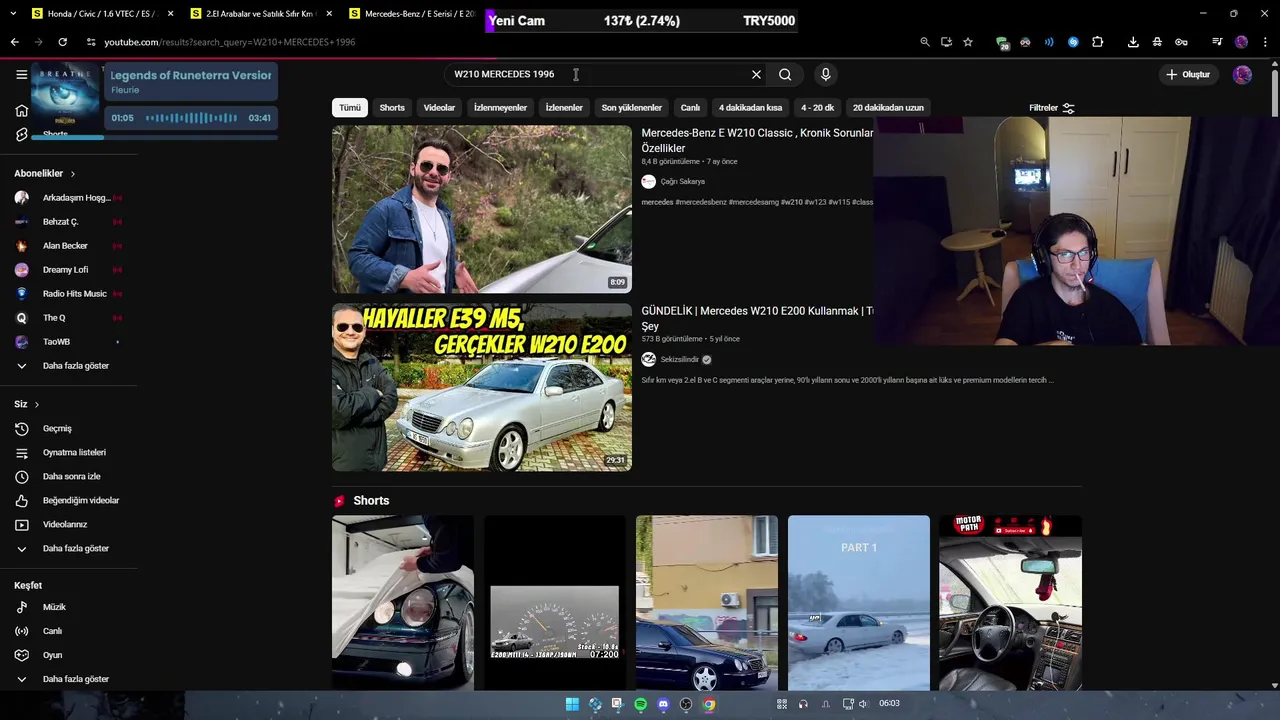Open Müzik in the Keşfet section
The width and height of the screenshot is (1280, 720).
[54, 607]
